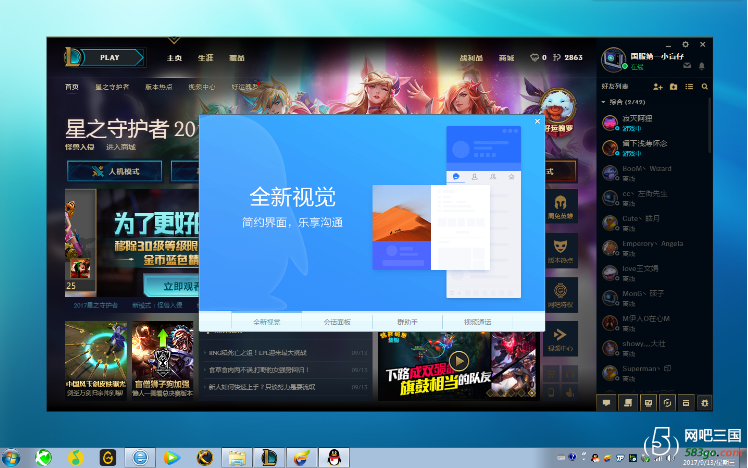Toggle the green online status indicator
Viewport: 748px width, 468px height.
(x=624, y=67)
